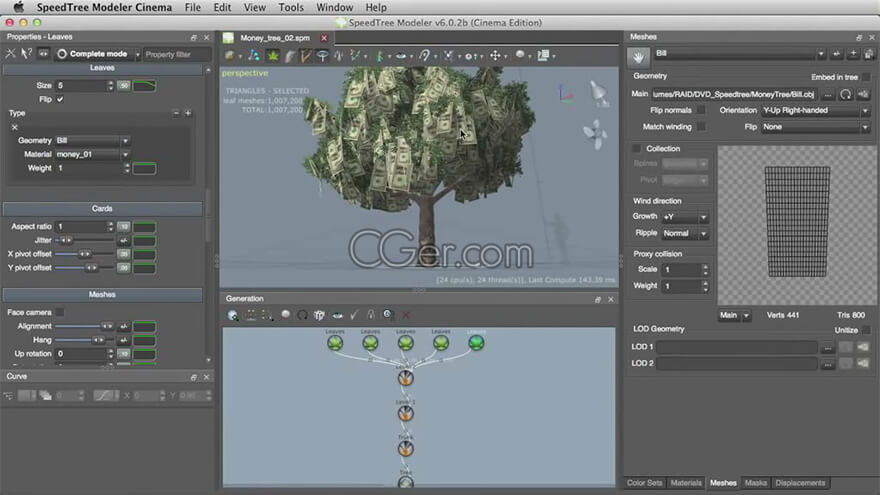Screen dimensions: 880x495
Task: Open the Geometry Bill dropdown
Action: (x=93, y=140)
